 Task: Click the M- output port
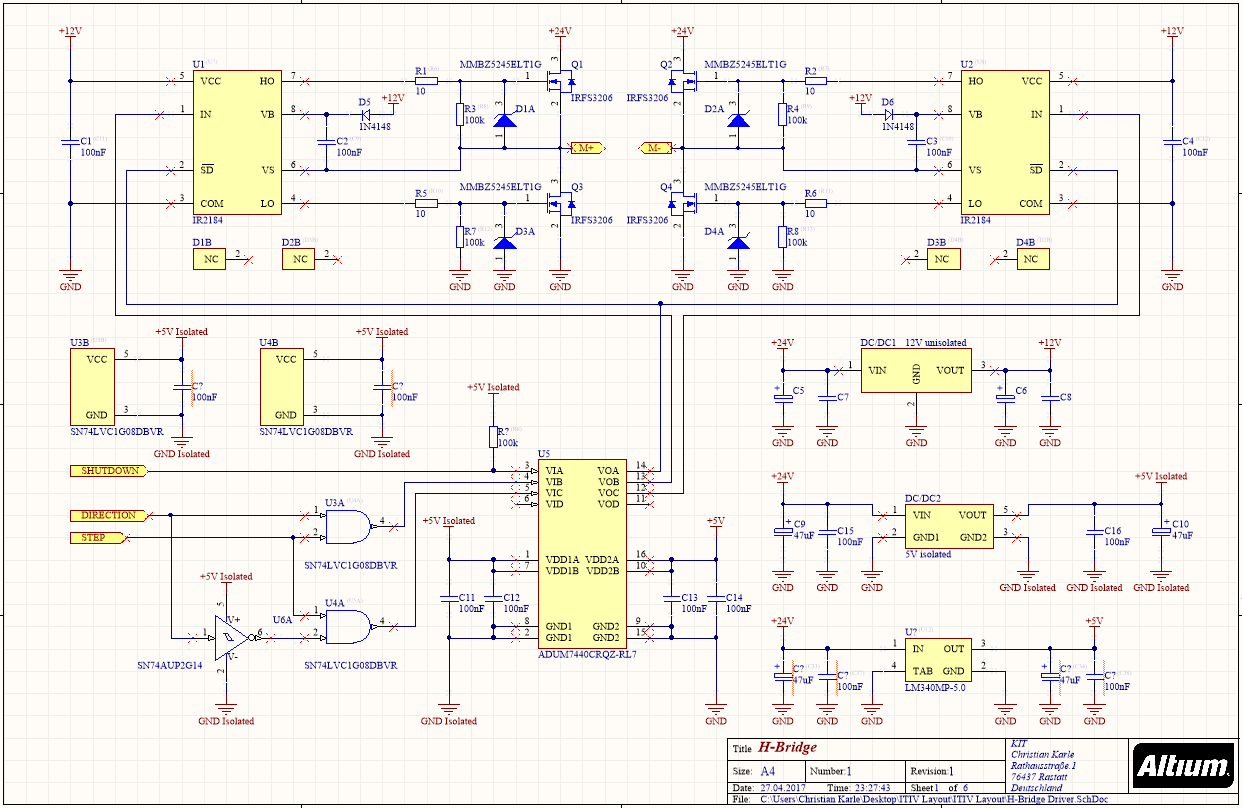(654, 148)
